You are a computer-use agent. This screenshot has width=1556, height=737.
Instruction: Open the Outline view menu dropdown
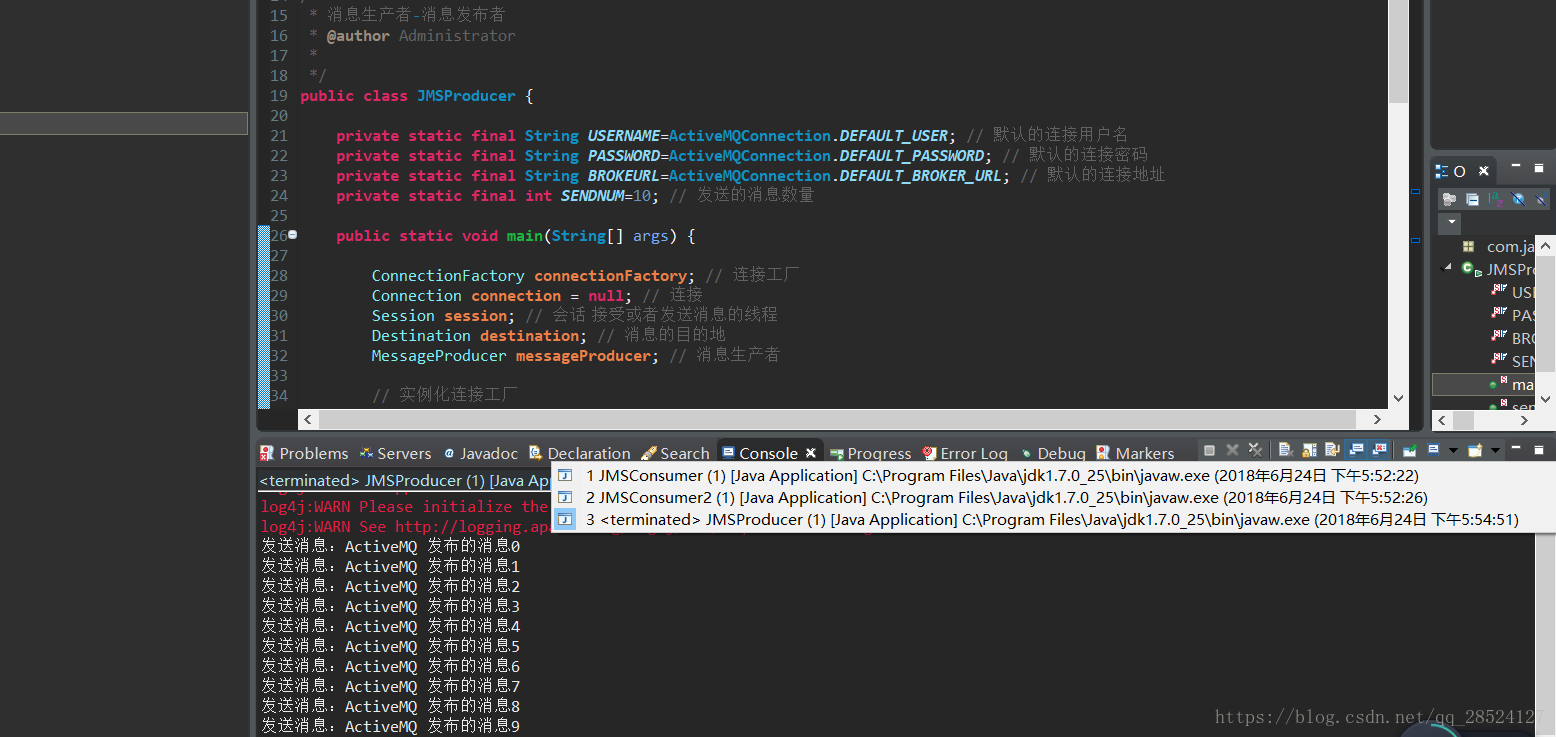point(1450,223)
